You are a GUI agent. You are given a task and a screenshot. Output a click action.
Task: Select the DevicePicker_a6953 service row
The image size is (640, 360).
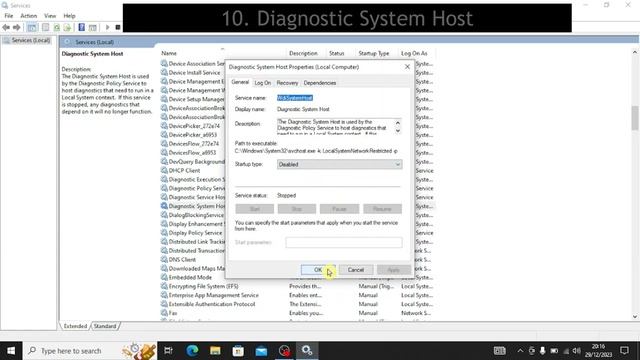[192, 135]
